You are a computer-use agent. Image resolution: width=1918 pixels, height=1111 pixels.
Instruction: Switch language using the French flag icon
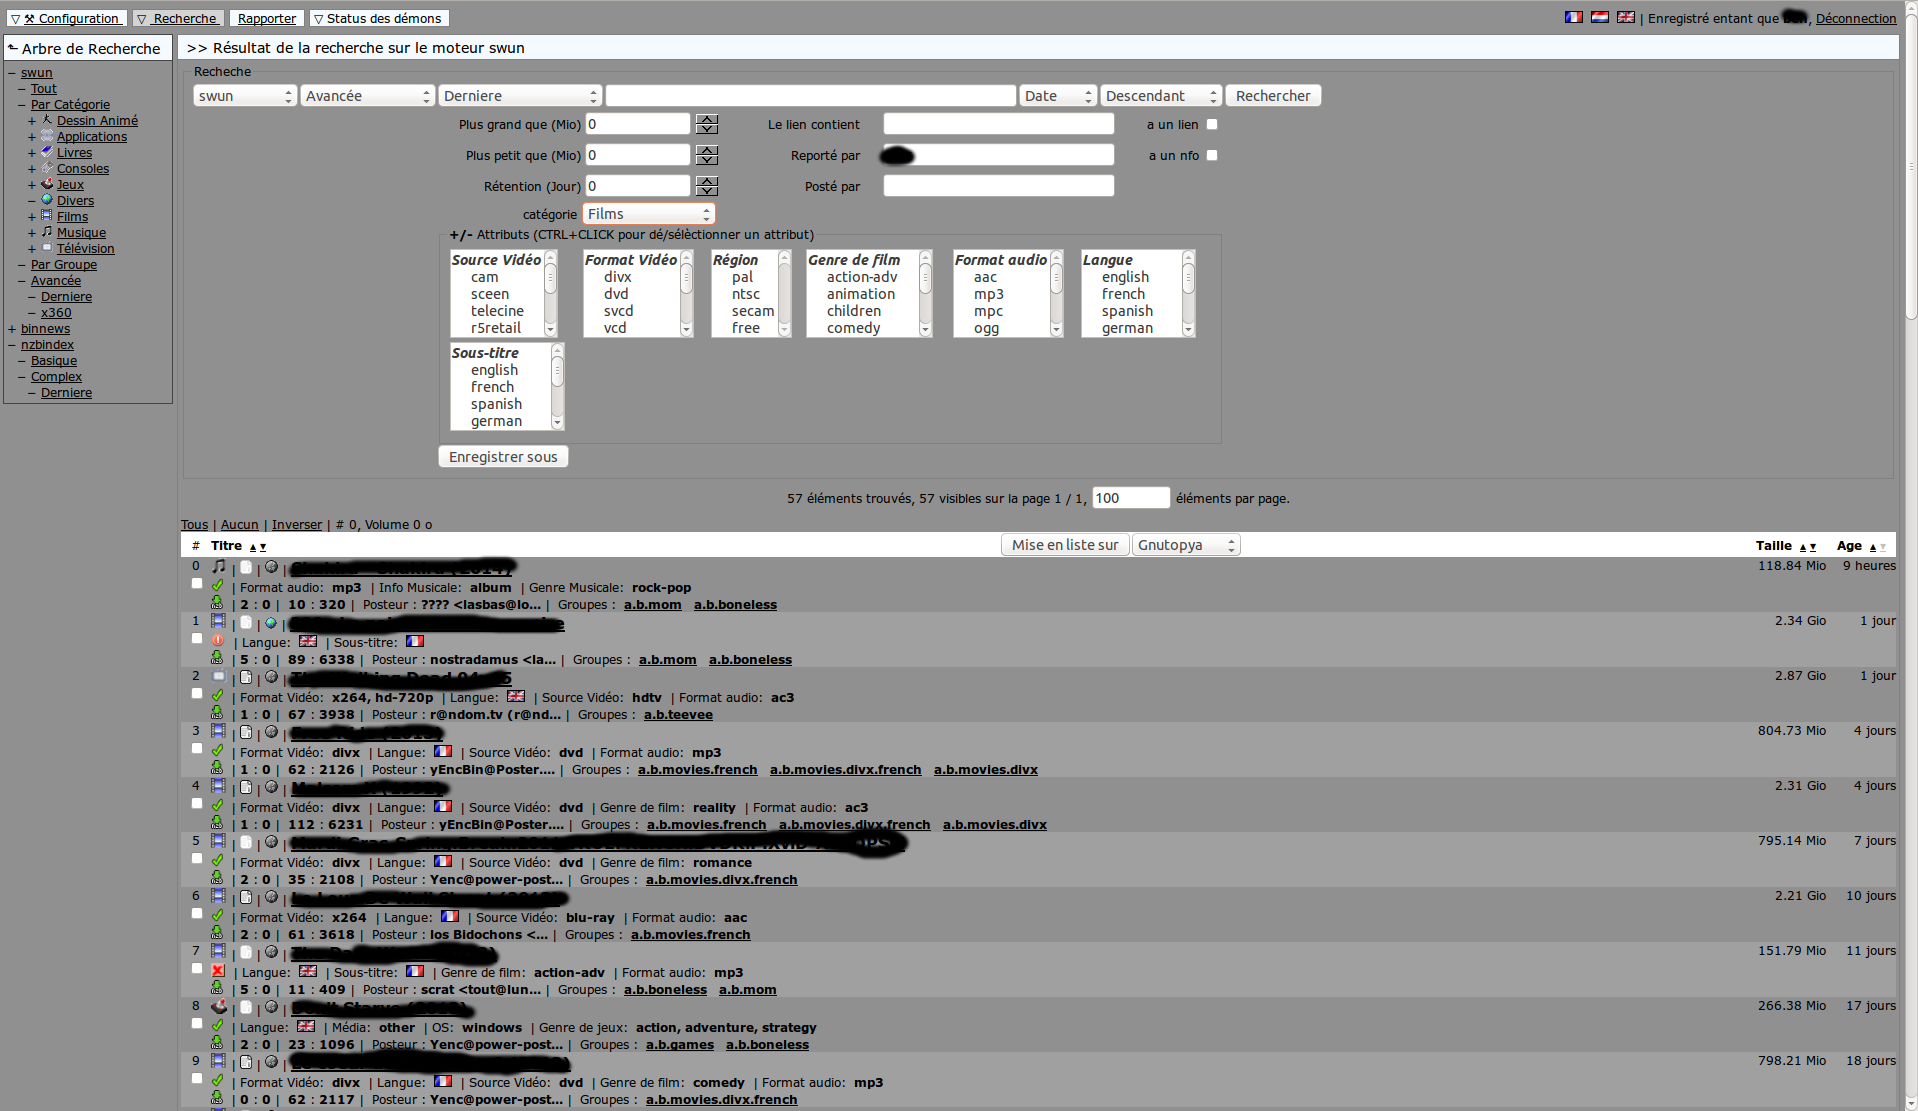[x=1573, y=17]
